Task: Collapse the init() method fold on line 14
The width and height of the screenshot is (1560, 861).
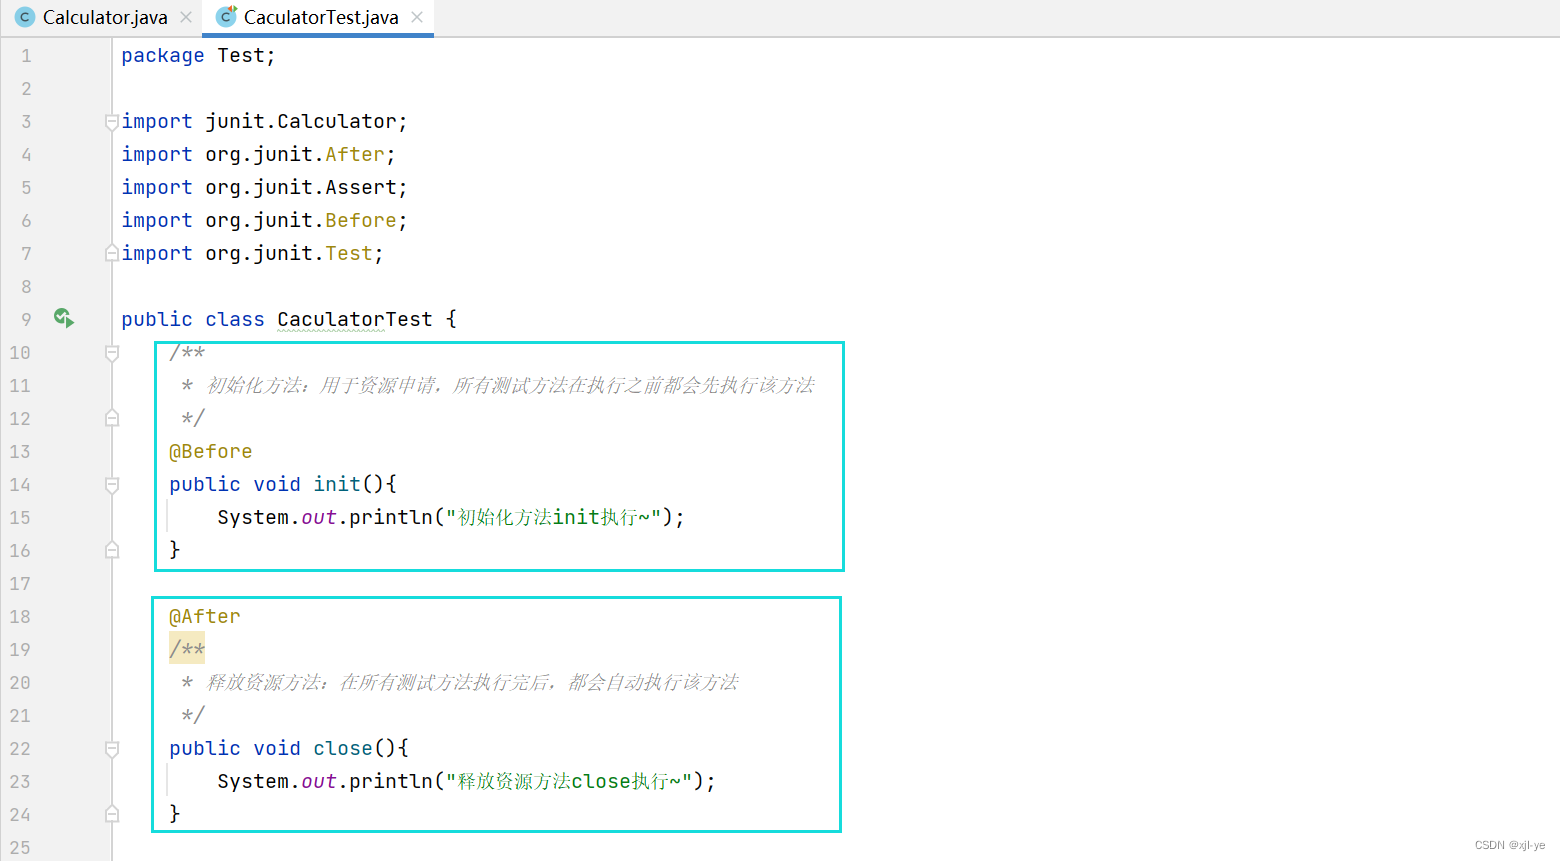Action: [112, 485]
